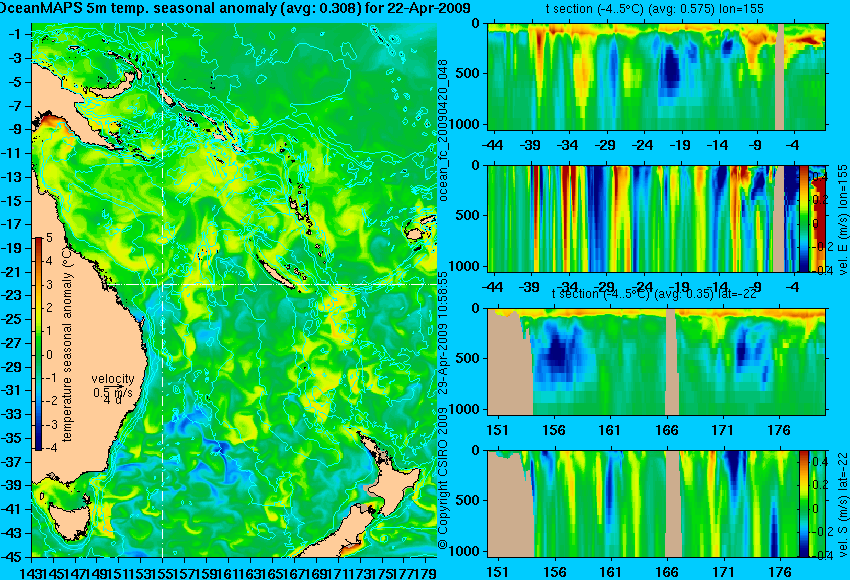Click the 'temperature seasonal anomaly (°C)' axis label
Image resolution: width=850 pixels, height=580 pixels.
67,344
